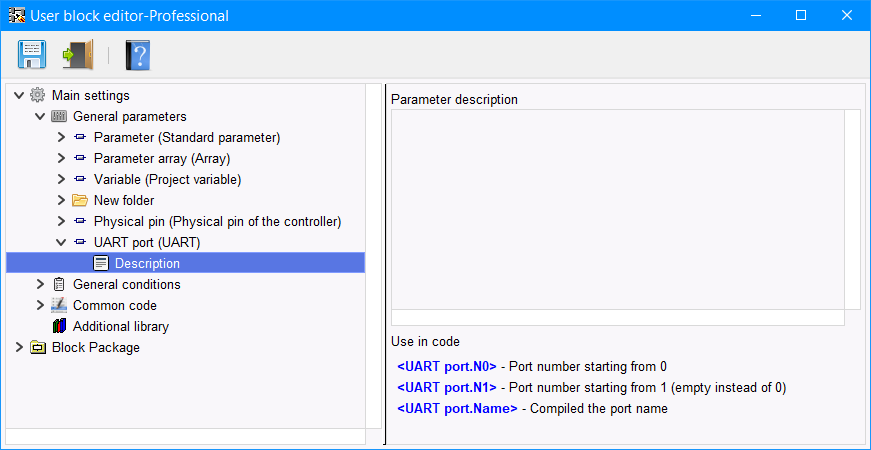Open the Help book icon

(137, 54)
